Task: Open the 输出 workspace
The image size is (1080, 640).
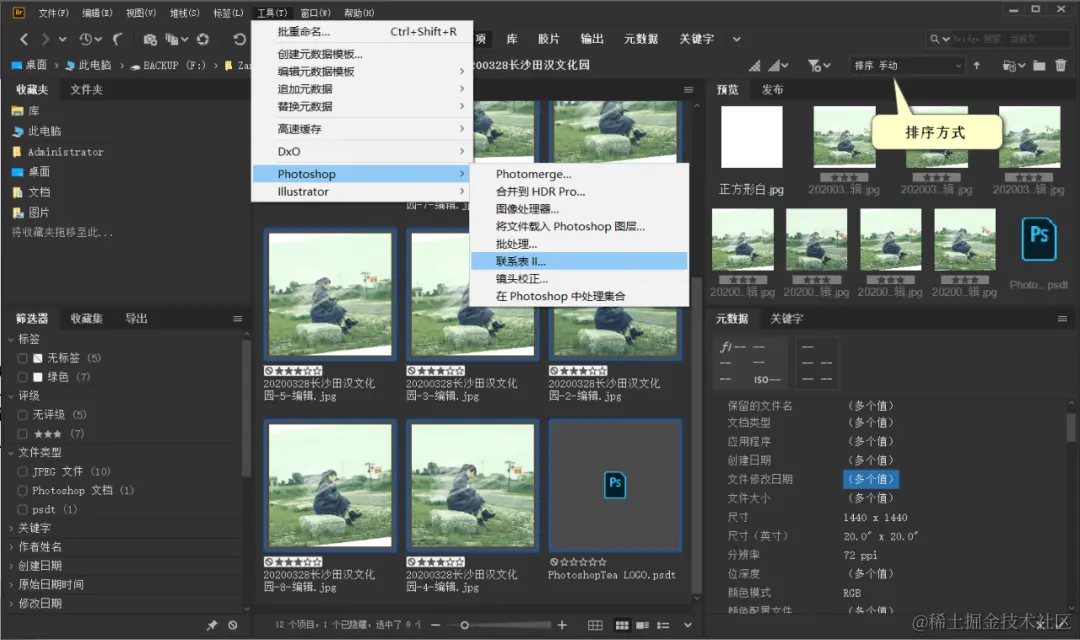Action: pos(592,39)
